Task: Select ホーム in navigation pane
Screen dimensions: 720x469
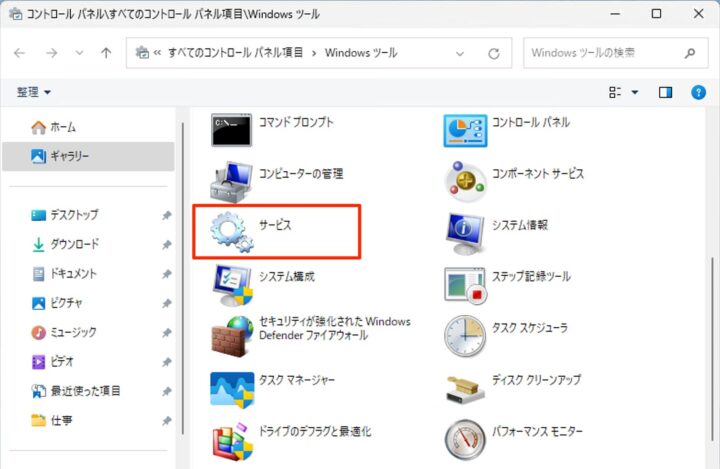Action: [x=88, y=127]
